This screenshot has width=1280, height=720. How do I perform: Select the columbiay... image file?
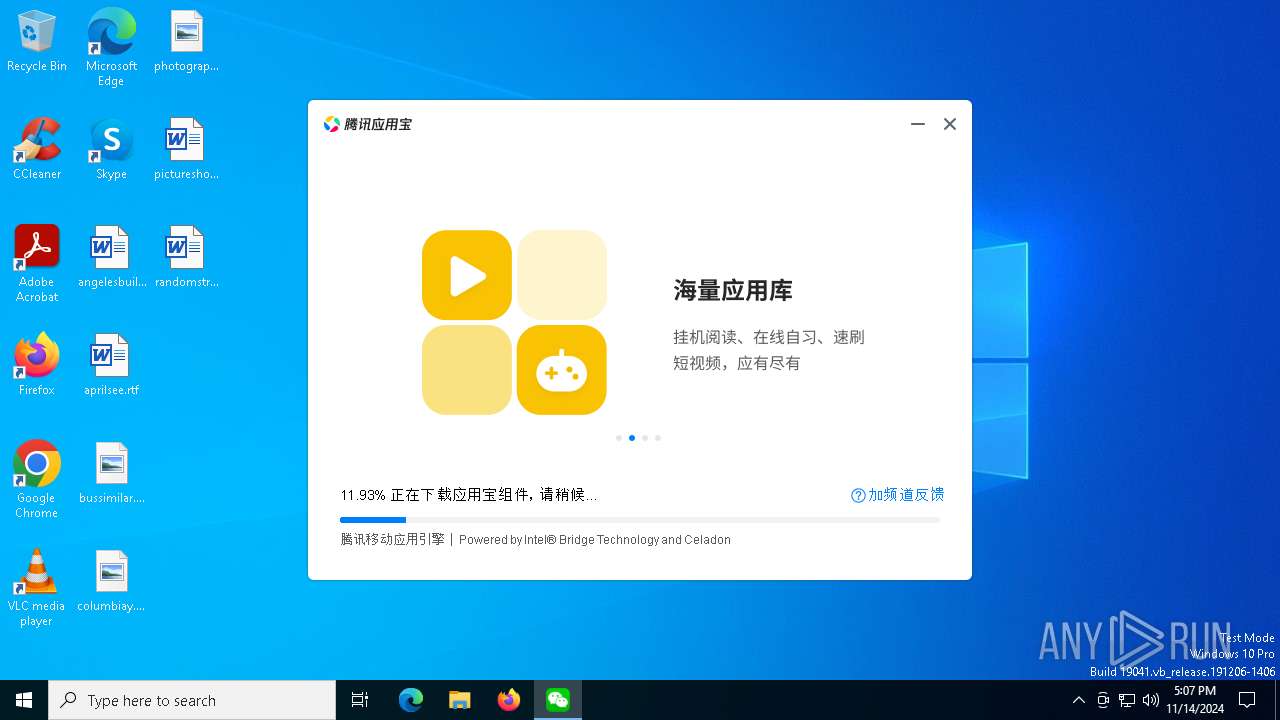111,581
